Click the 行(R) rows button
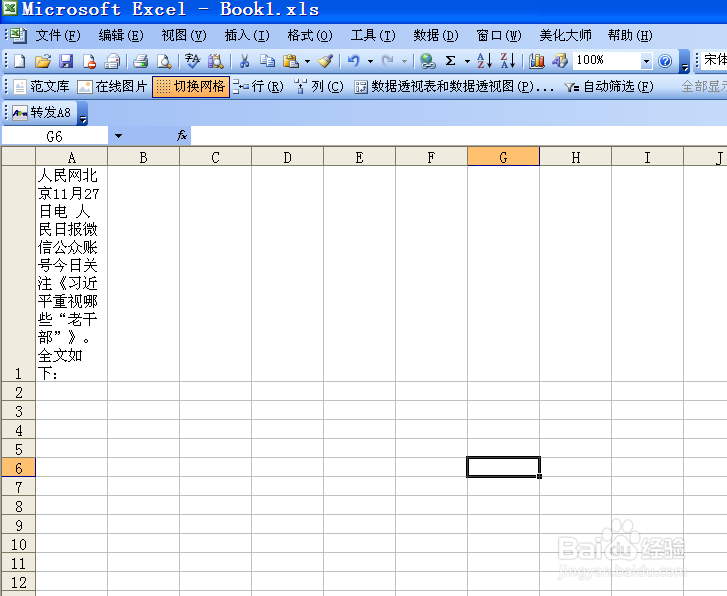Viewport: 727px width, 596px height. [258, 86]
